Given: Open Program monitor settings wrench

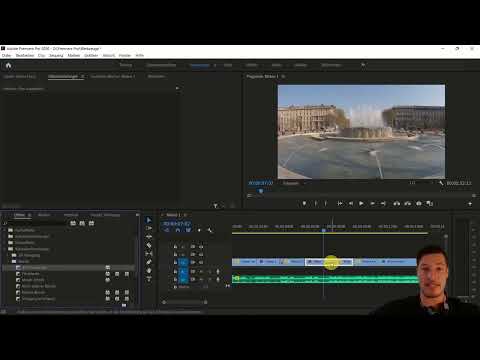Looking at the screenshot, I should 441,183.
